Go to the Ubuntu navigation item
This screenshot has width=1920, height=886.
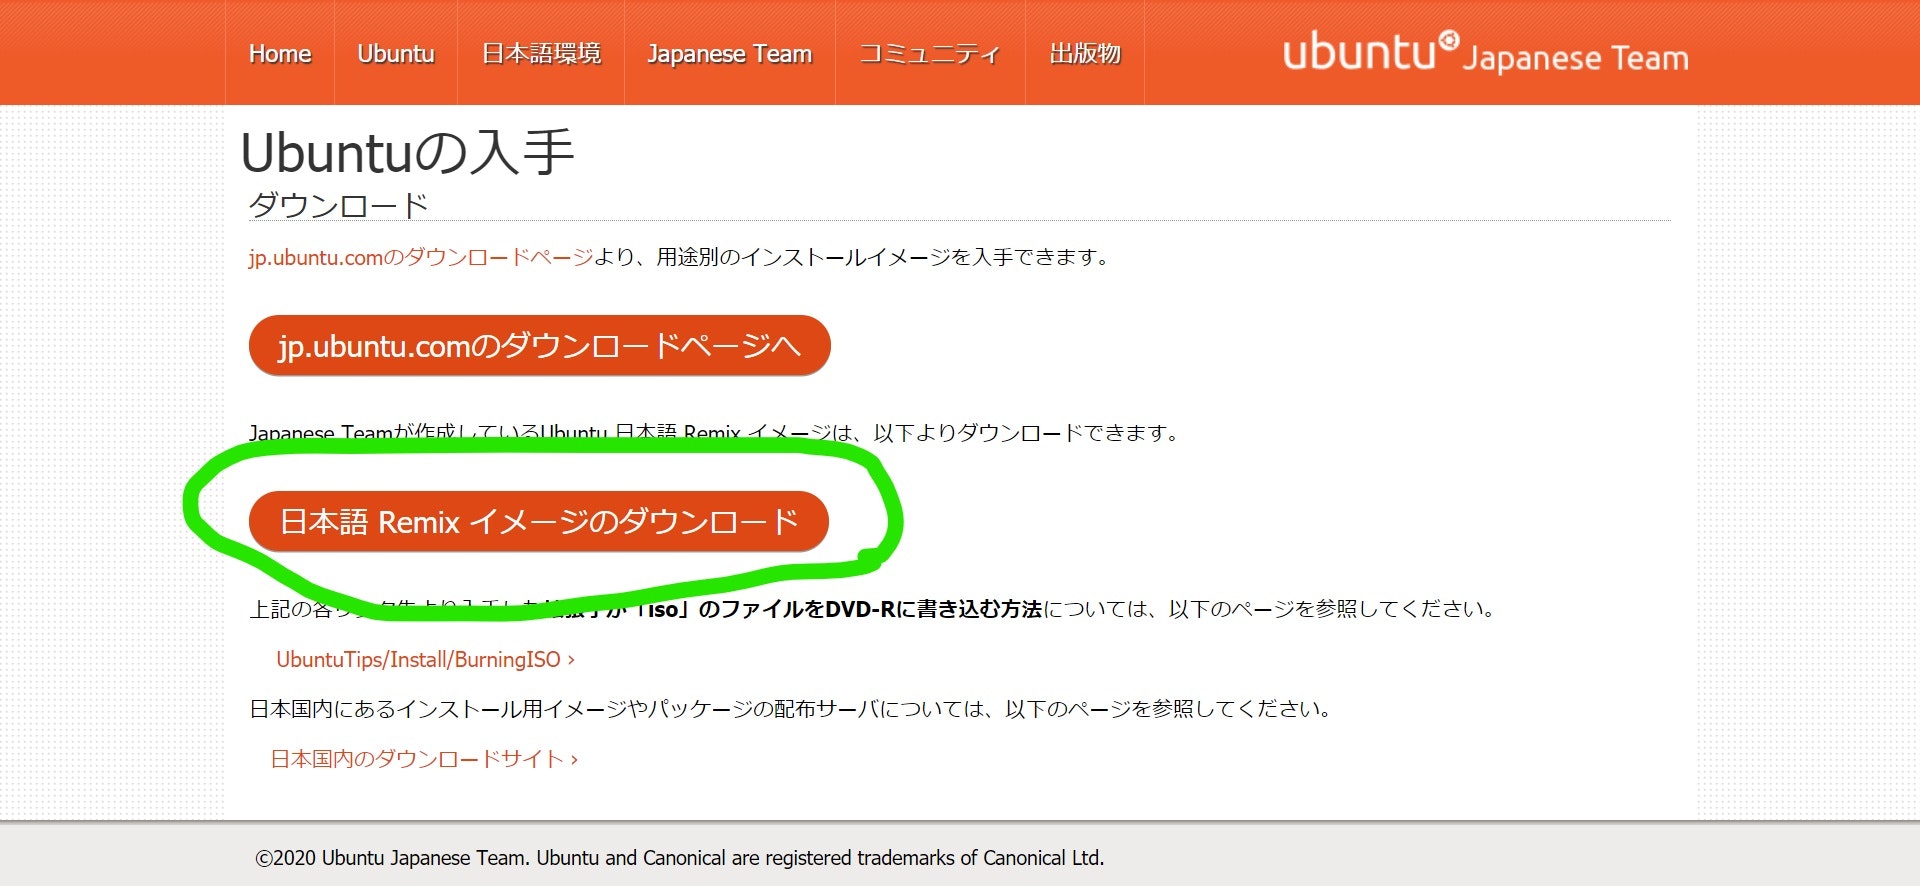click(396, 54)
